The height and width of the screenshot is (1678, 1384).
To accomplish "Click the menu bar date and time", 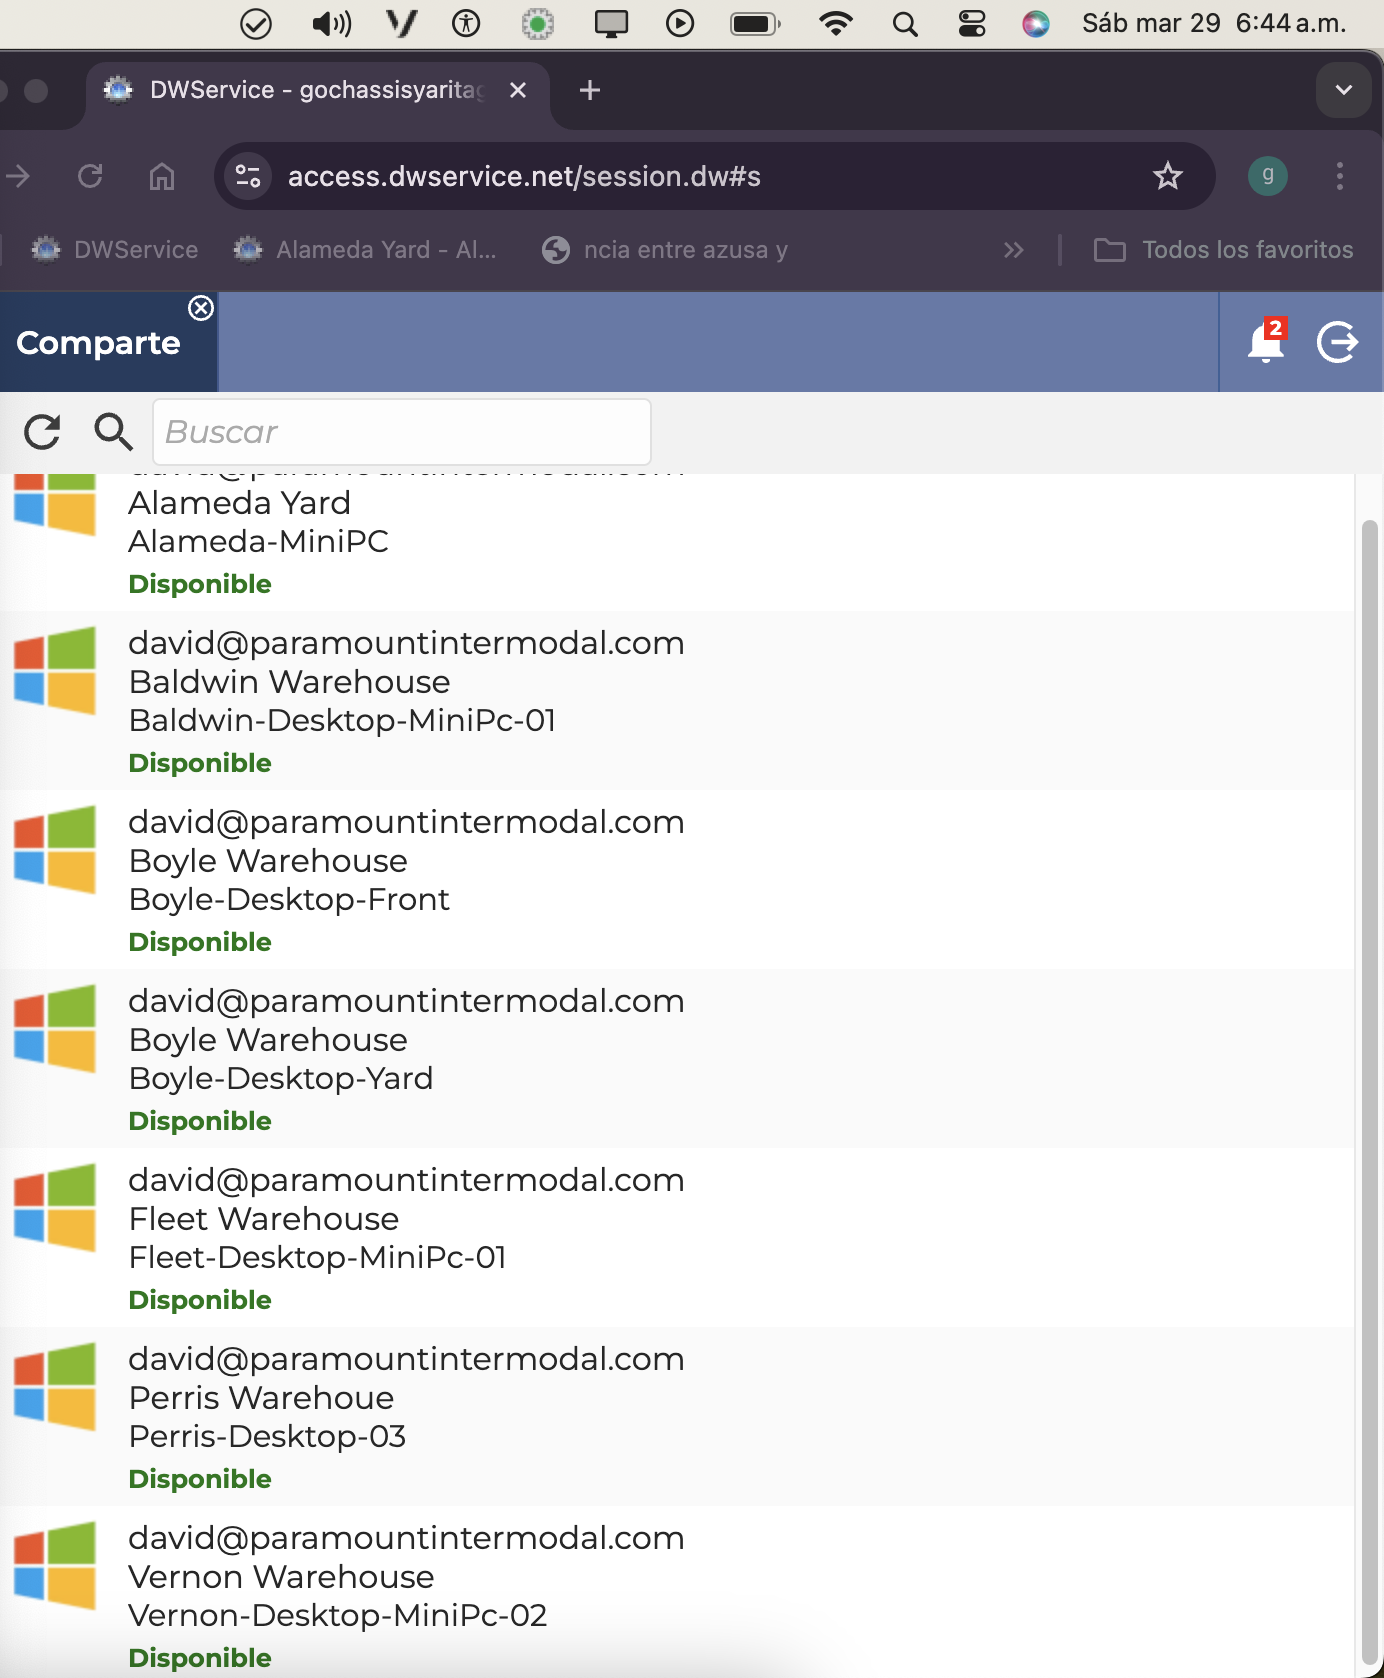I will click(x=1215, y=23).
